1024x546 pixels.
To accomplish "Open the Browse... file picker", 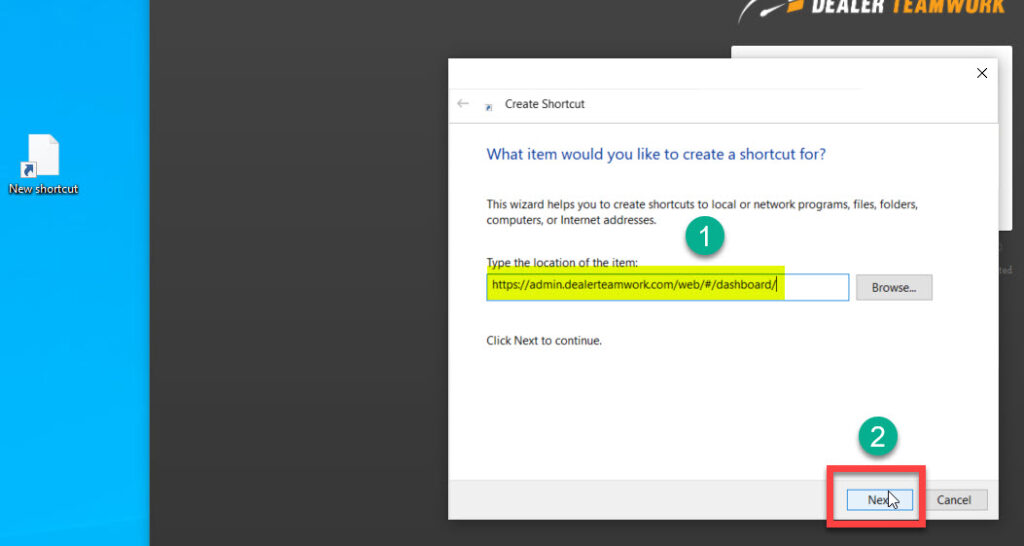I will tap(893, 287).
